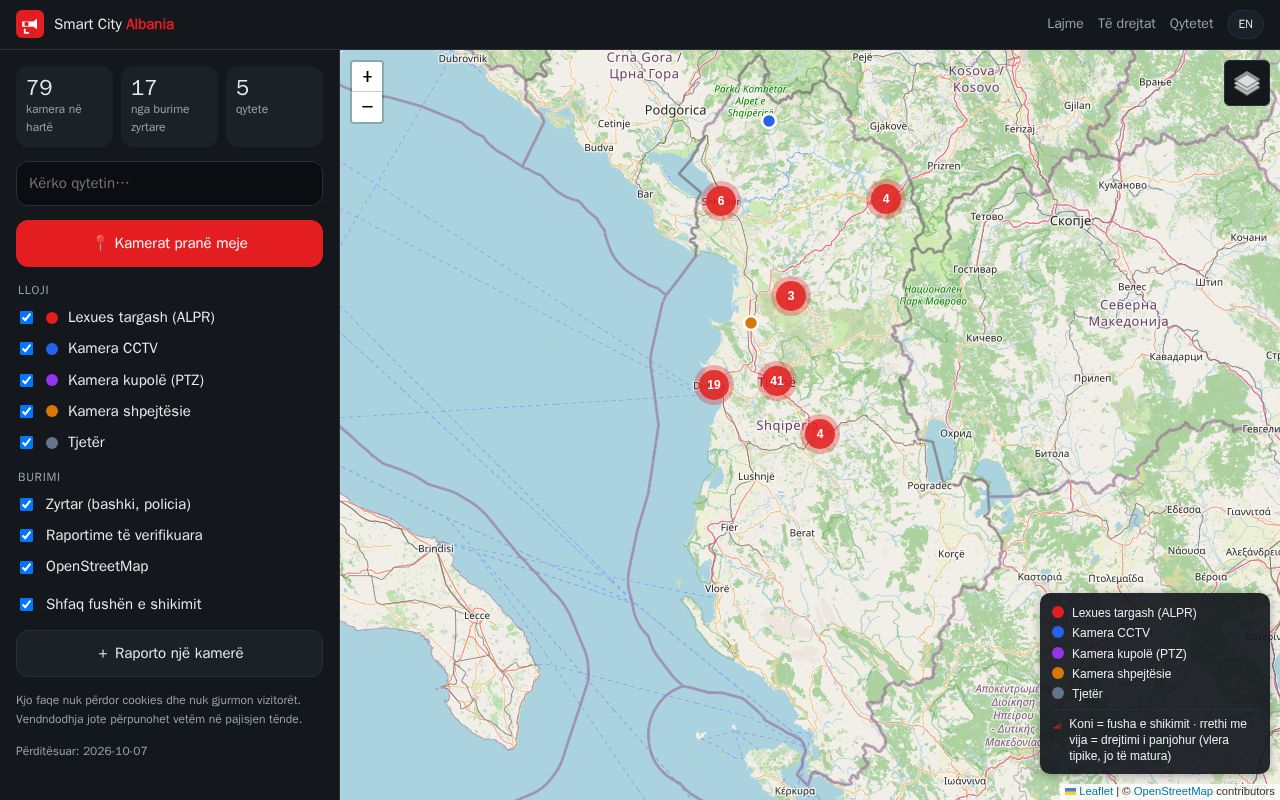Open the OpenStreetMap contributors link
Image resolution: width=1280 pixels, height=800 pixels.
coord(1172,791)
